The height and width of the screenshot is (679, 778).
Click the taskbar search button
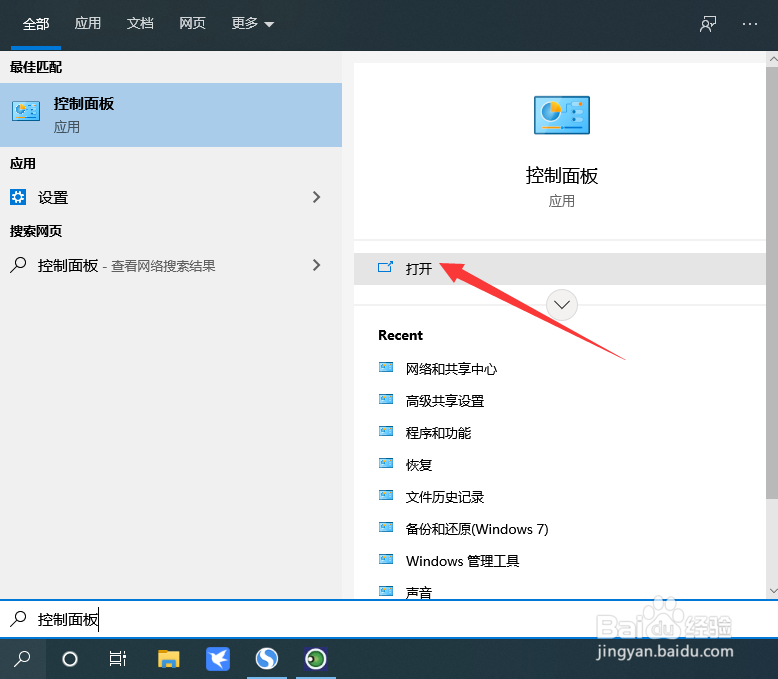[22, 659]
